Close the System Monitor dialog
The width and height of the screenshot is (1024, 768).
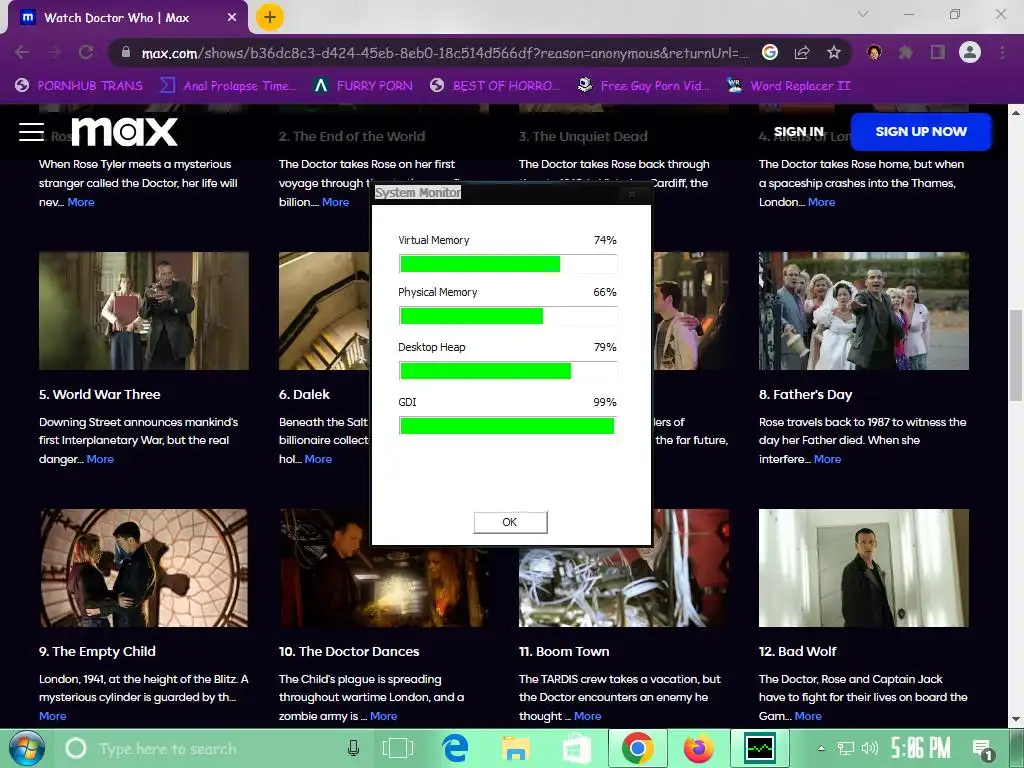point(632,193)
